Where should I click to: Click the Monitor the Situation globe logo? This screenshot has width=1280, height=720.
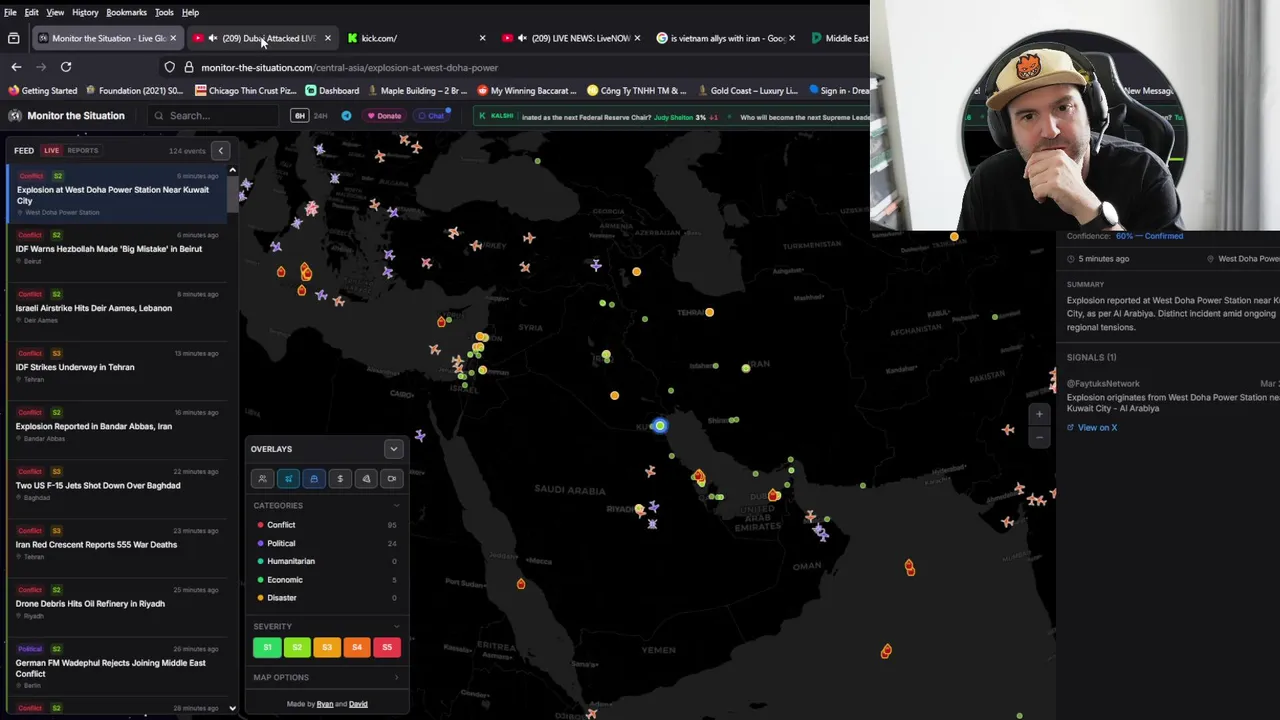(x=15, y=116)
